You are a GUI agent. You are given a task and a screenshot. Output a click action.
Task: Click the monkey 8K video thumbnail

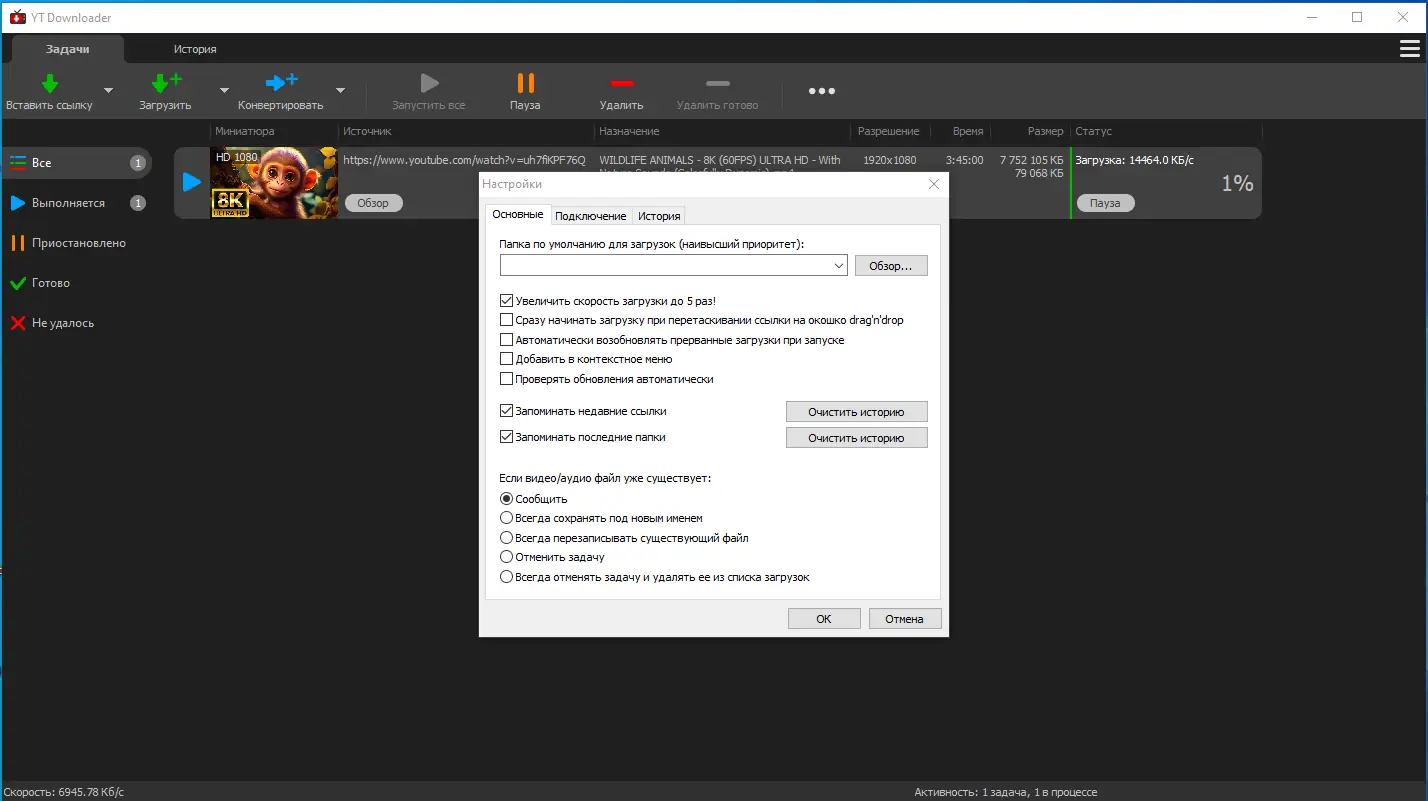(274, 183)
